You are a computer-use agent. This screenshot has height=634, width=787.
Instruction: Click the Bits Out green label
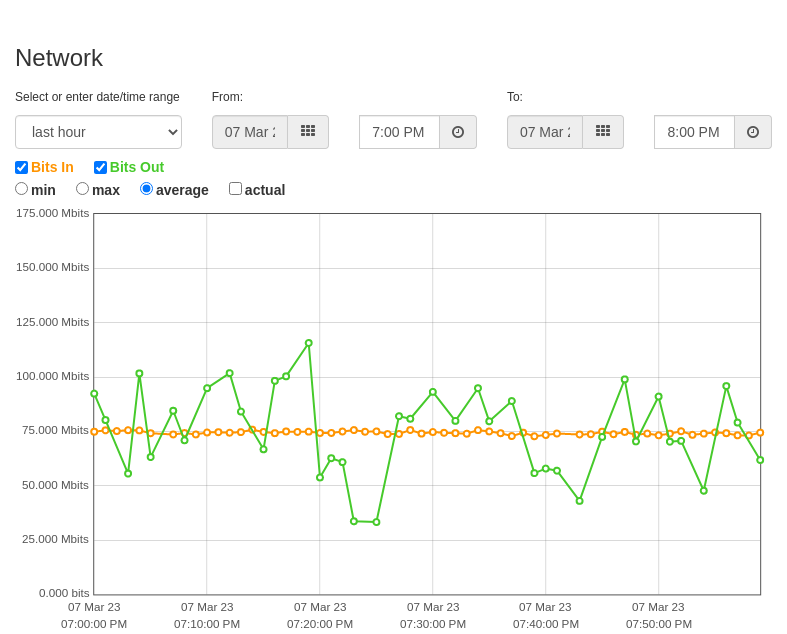click(x=137, y=167)
